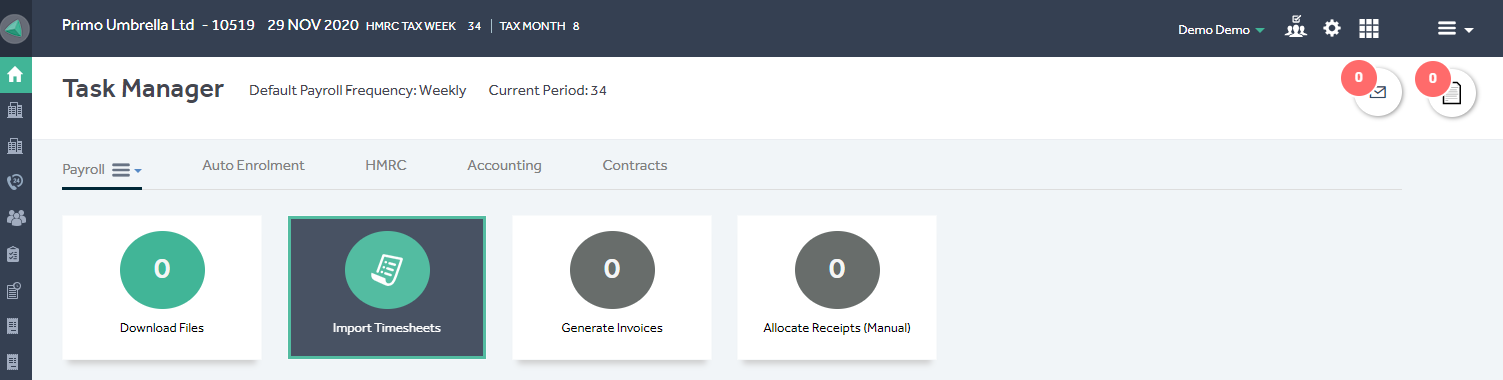Image resolution: width=1503 pixels, height=380 pixels.
Task: Open the people group sidebar icon
Action: coord(15,218)
